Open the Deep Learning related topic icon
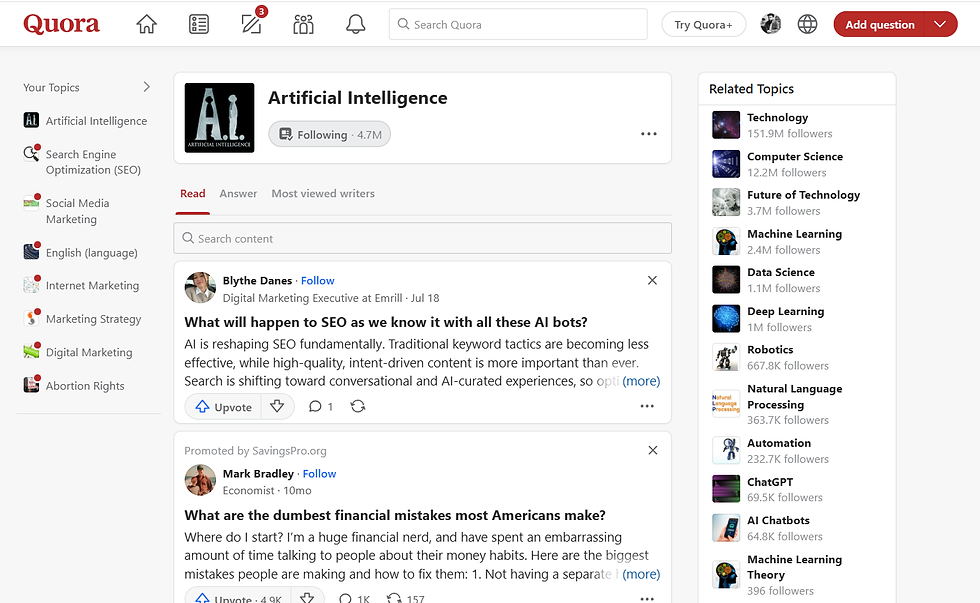The image size is (980, 603). 726,319
